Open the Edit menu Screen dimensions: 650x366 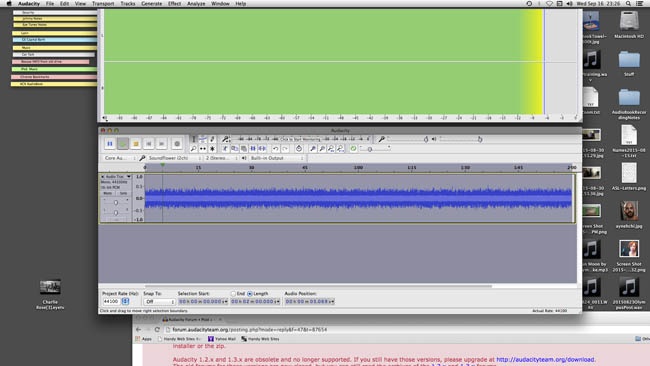64,4
